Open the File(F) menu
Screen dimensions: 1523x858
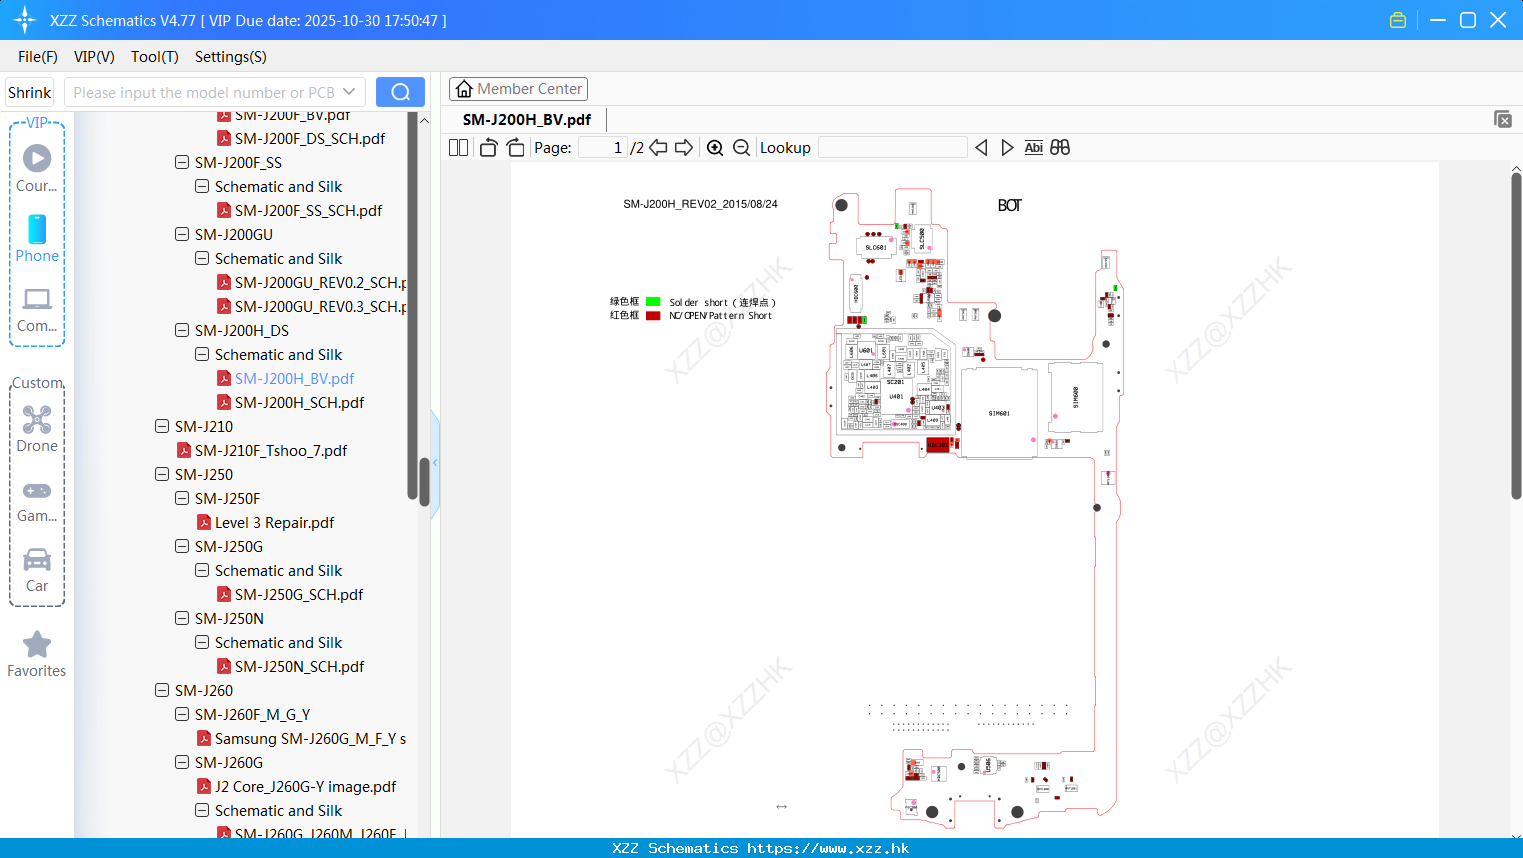[38, 57]
